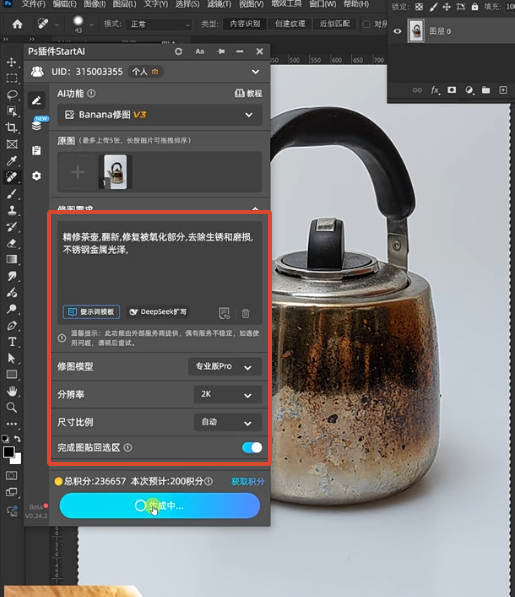Viewport: 515px width, 597px height.
Task: Open the 分辨率 2K dropdown
Action: point(228,394)
